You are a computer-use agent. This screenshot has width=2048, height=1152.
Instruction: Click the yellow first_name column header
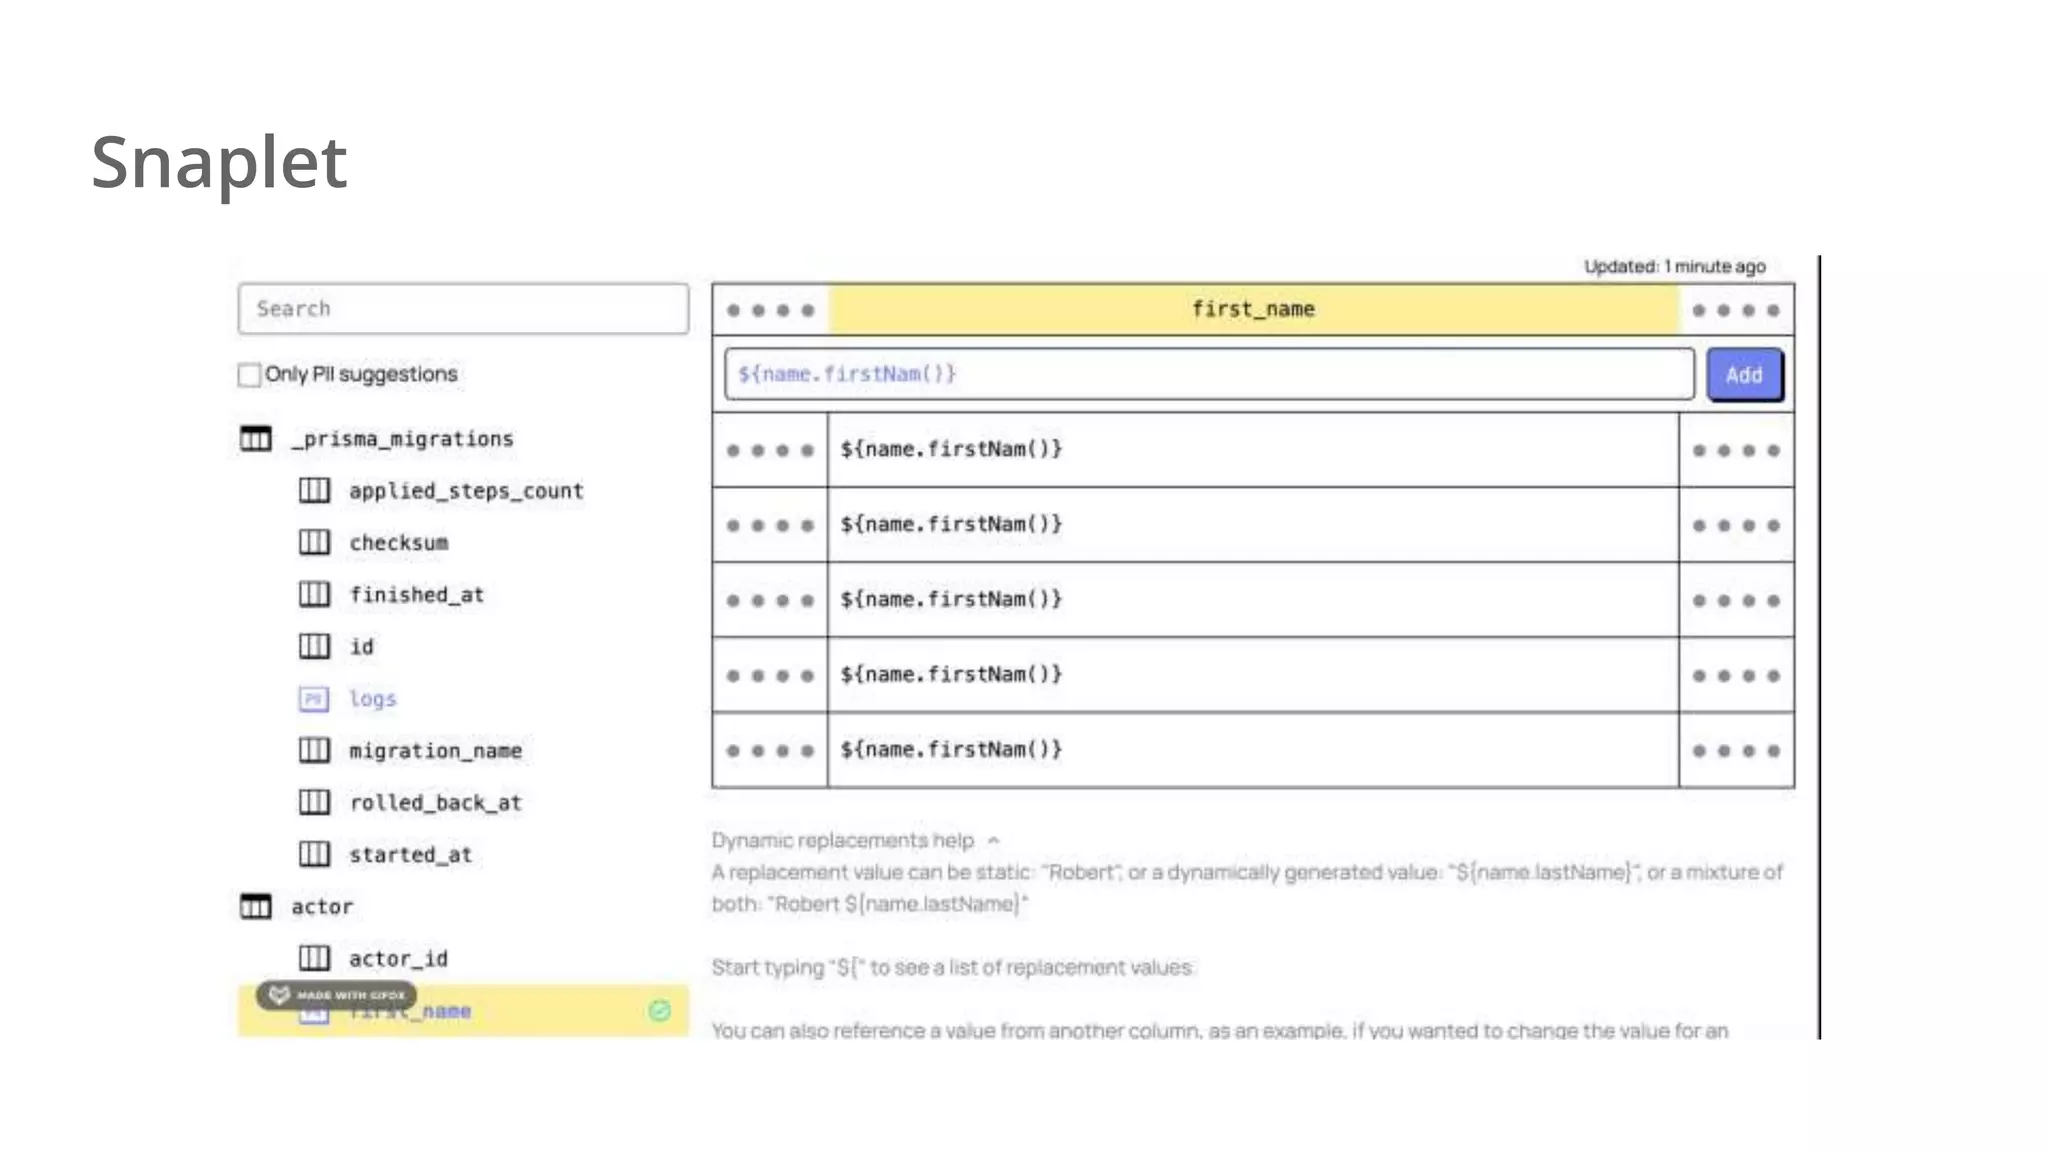pyautogui.click(x=1253, y=310)
